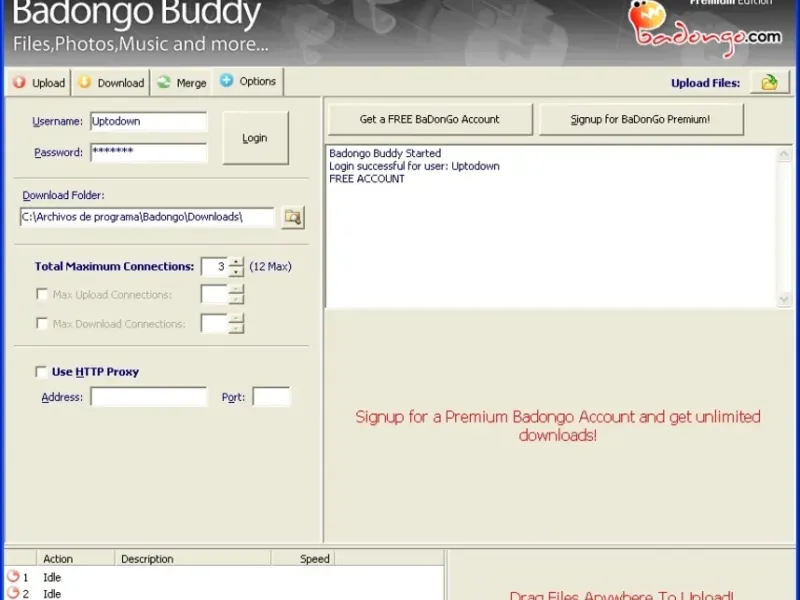Click the log scrollbar up arrow

pyautogui.click(x=784, y=155)
